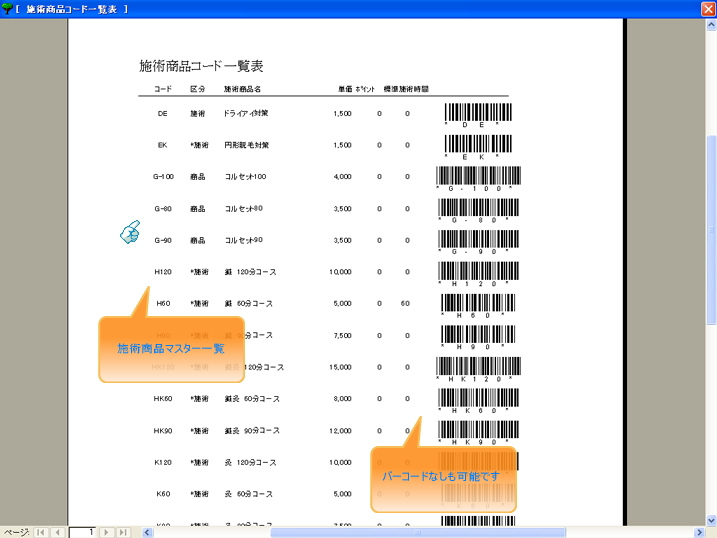Click the vertical scrollbar down arrow
The height and width of the screenshot is (538, 717).
(x=711, y=520)
